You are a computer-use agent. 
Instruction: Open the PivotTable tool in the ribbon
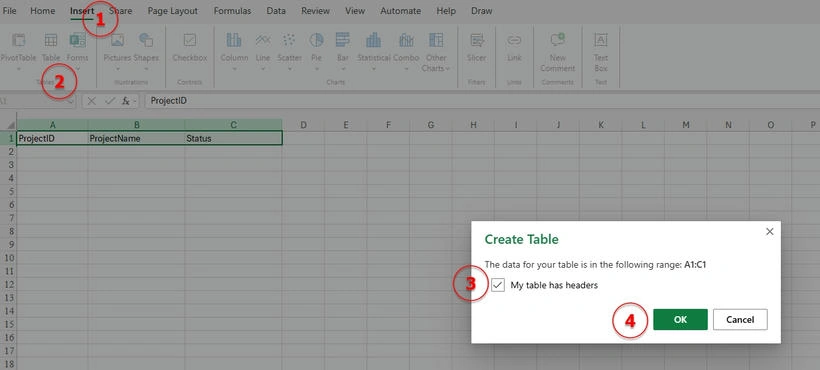click(x=18, y=48)
